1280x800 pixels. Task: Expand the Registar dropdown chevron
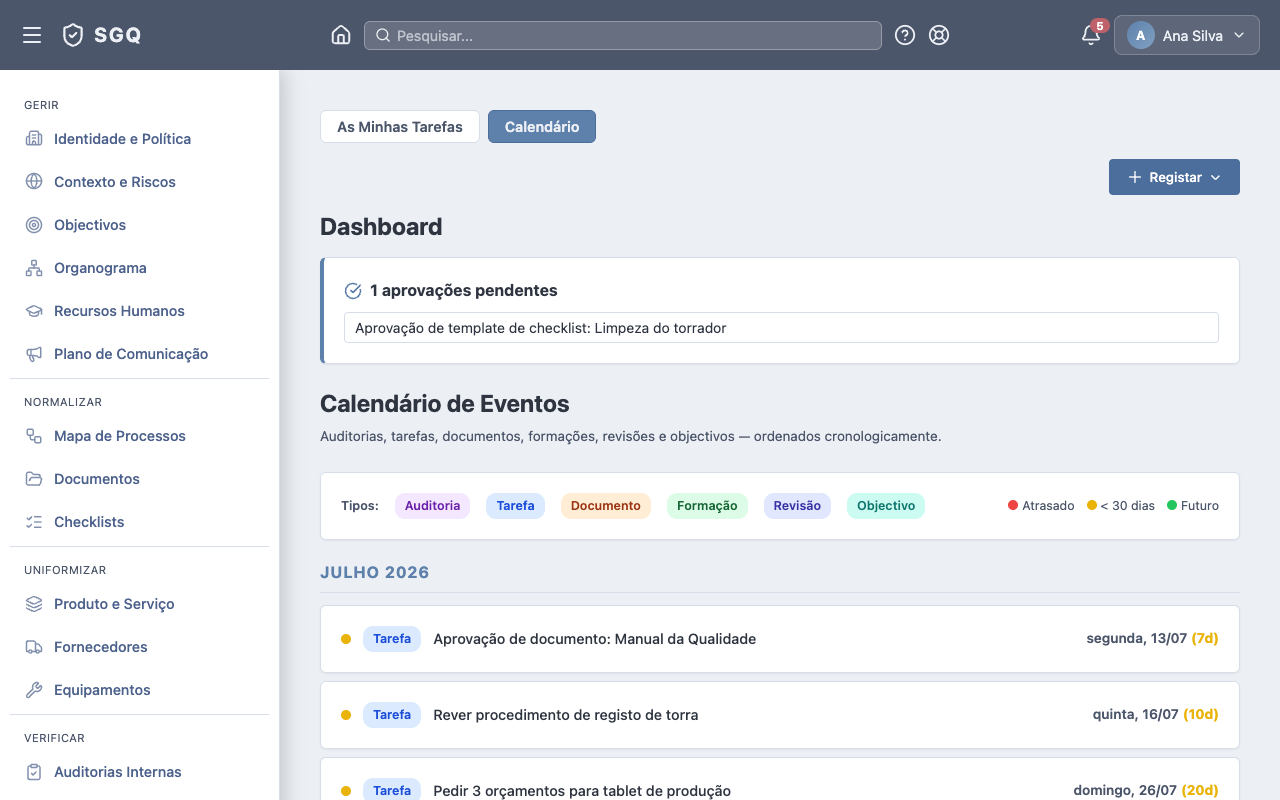click(1216, 177)
